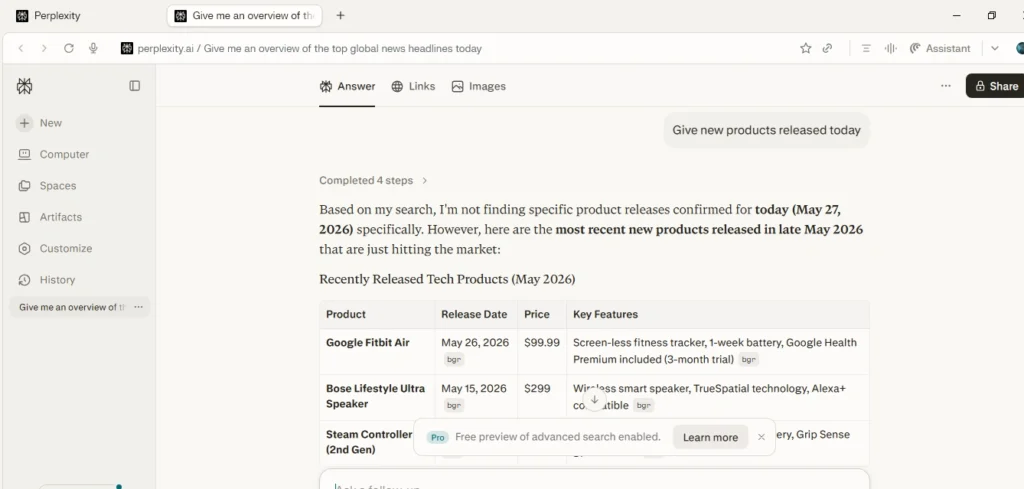
Task: Bookmark this page with the star icon
Action: coord(806,48)
